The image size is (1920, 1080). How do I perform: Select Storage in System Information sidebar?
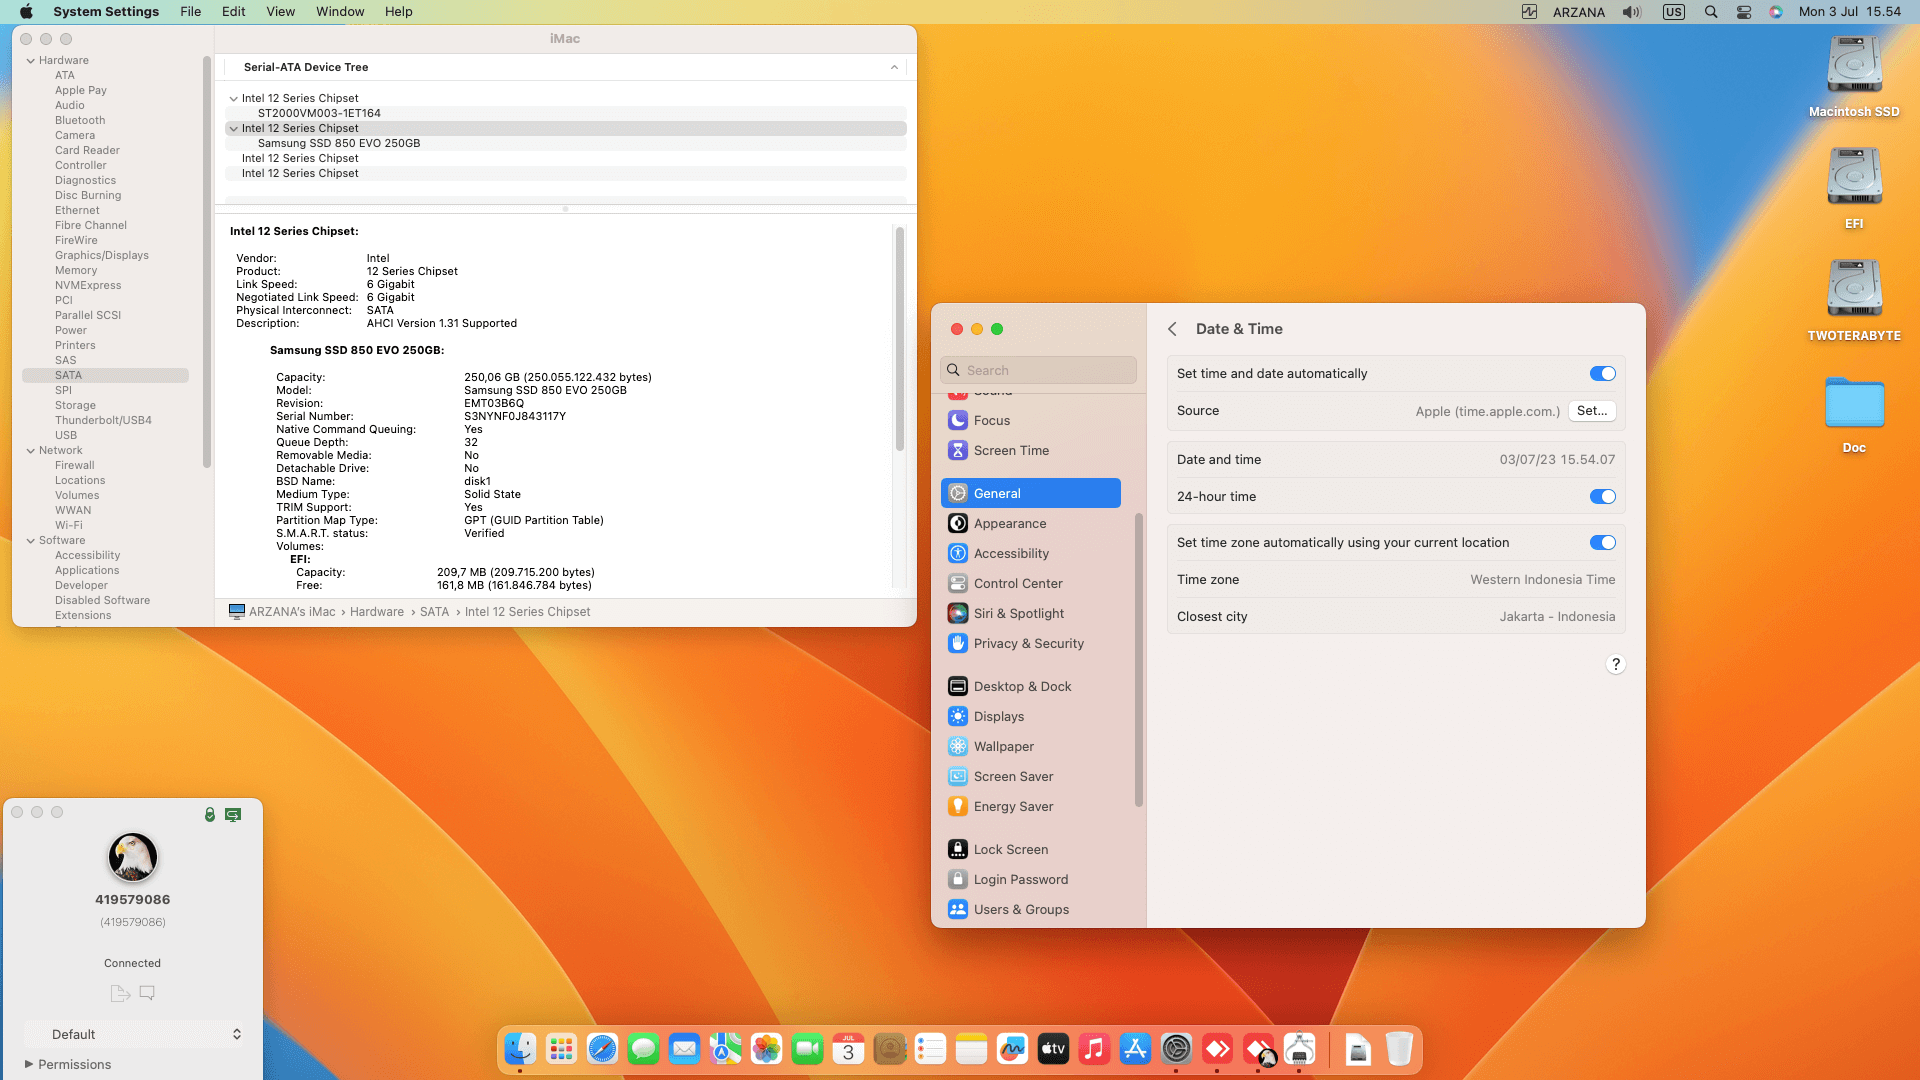pyautogui.click(x=75, y=406)
